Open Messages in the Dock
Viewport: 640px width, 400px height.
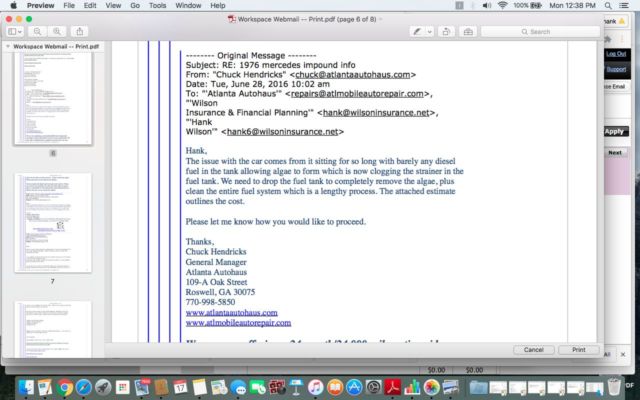tap(238, 387)
